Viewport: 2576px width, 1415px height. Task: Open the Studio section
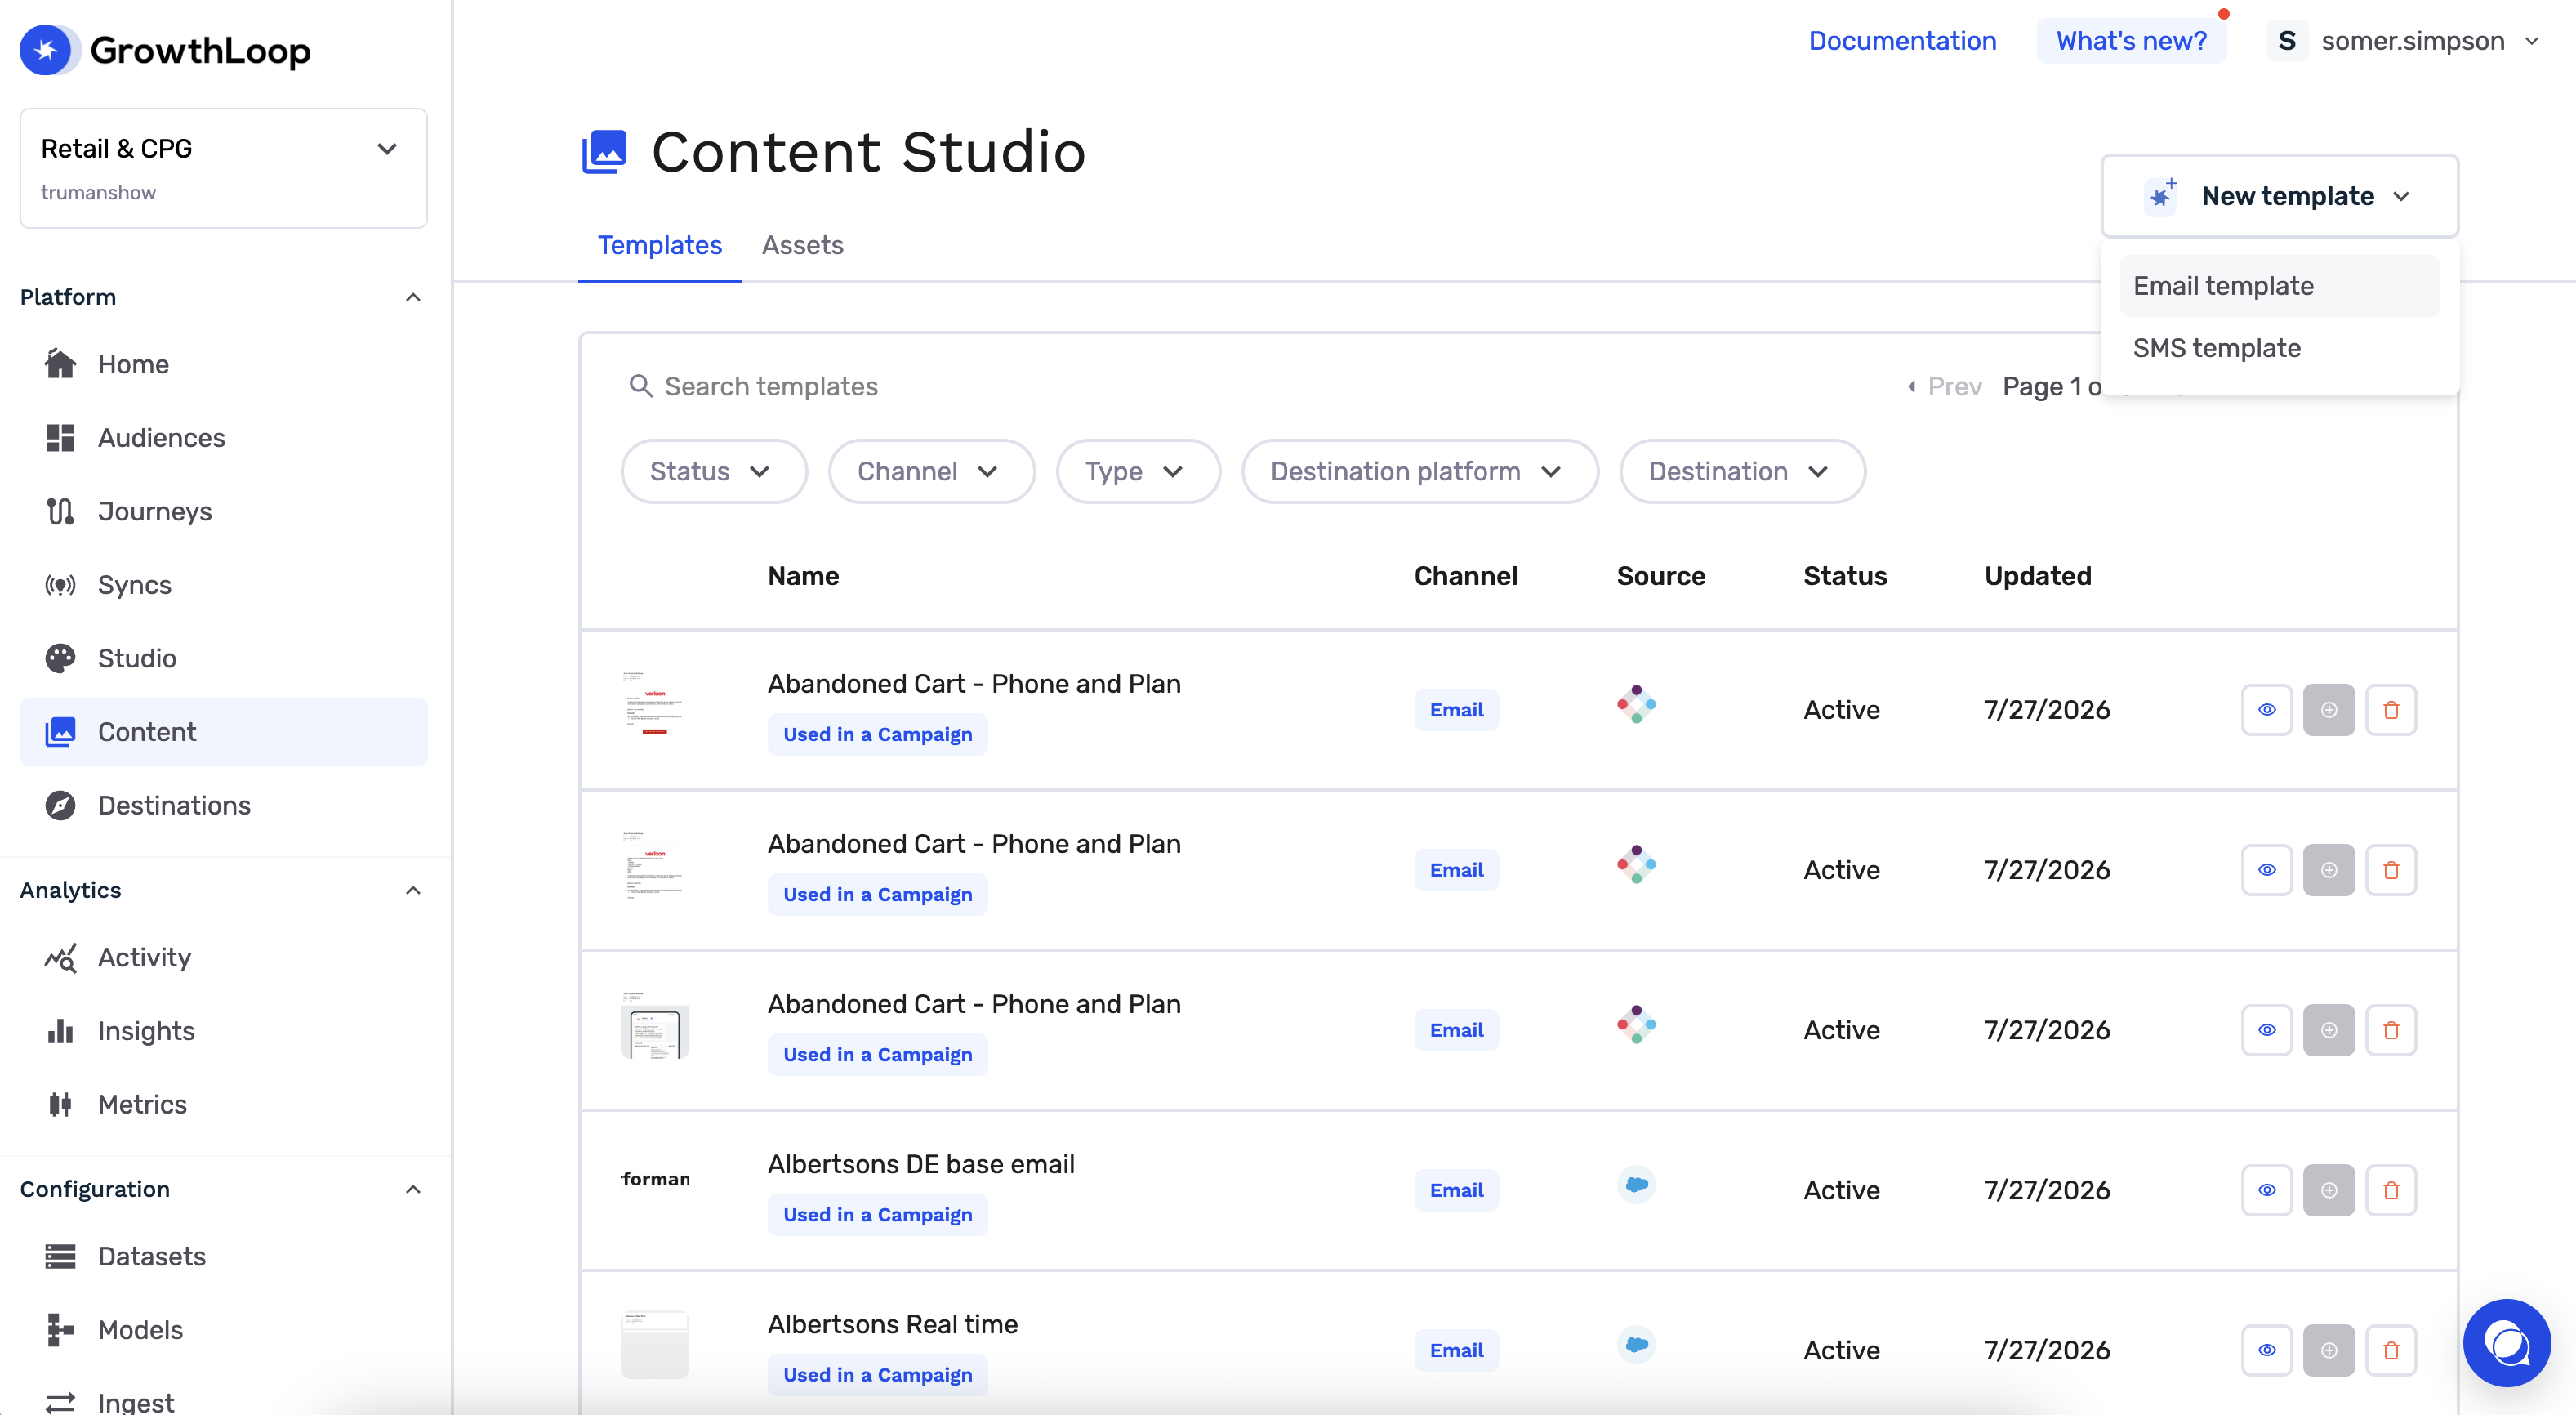[x=136, y=658]
